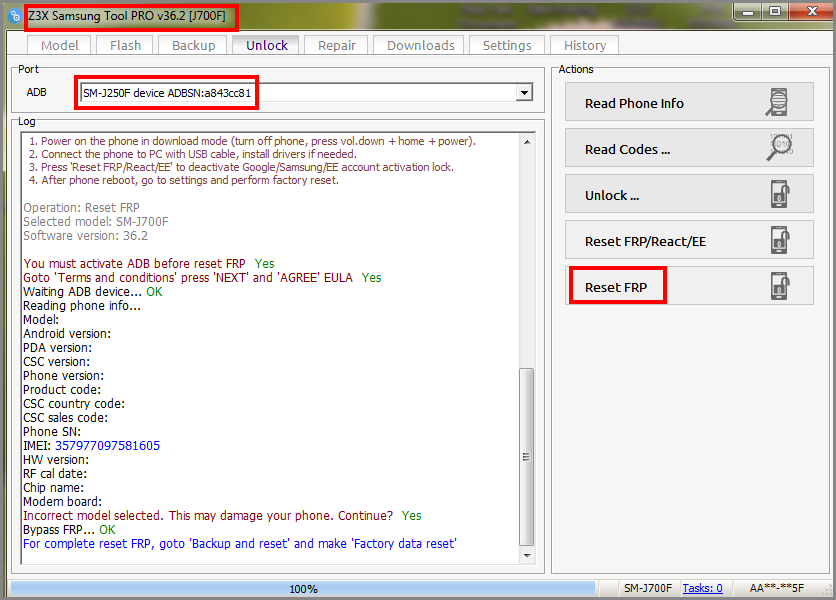View the History tab
The height and width of the screenshot is (600, 836).
coord(585,45)
